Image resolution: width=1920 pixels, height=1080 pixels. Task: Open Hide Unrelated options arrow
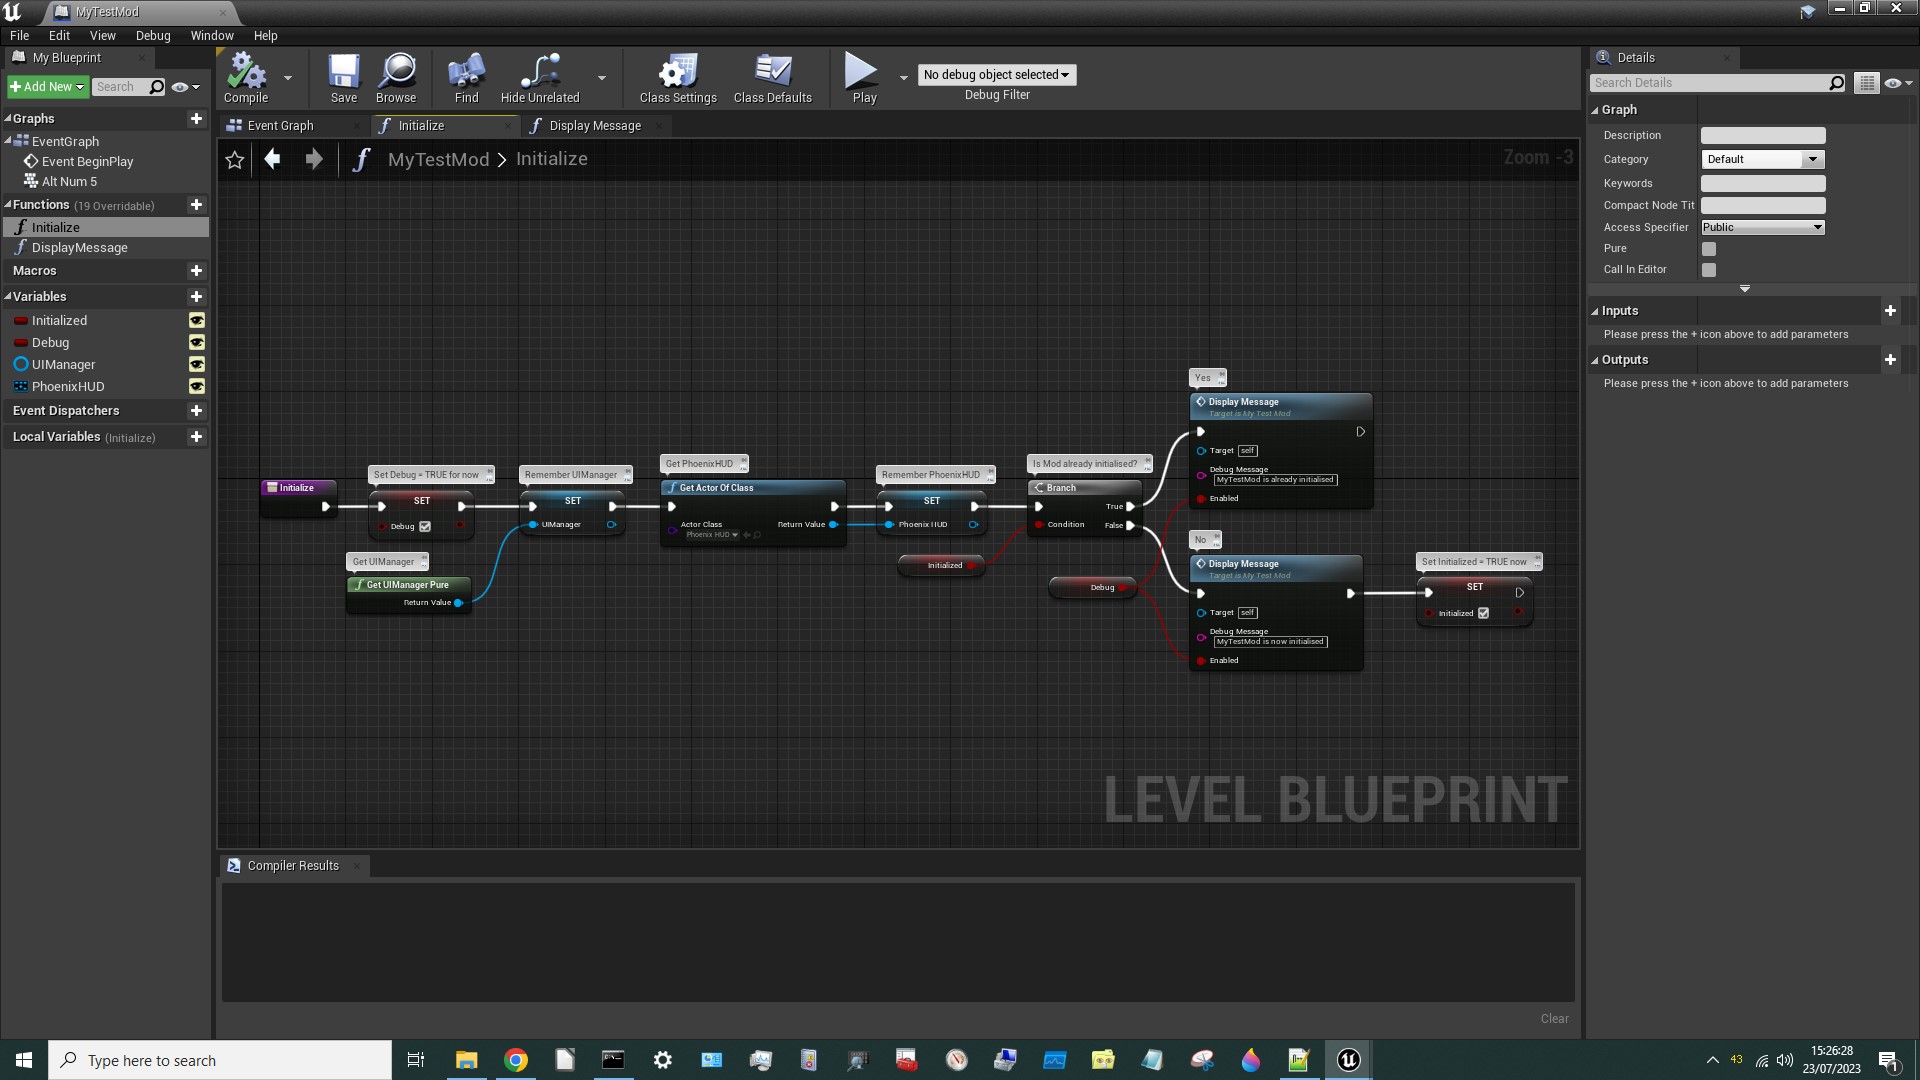601,78
